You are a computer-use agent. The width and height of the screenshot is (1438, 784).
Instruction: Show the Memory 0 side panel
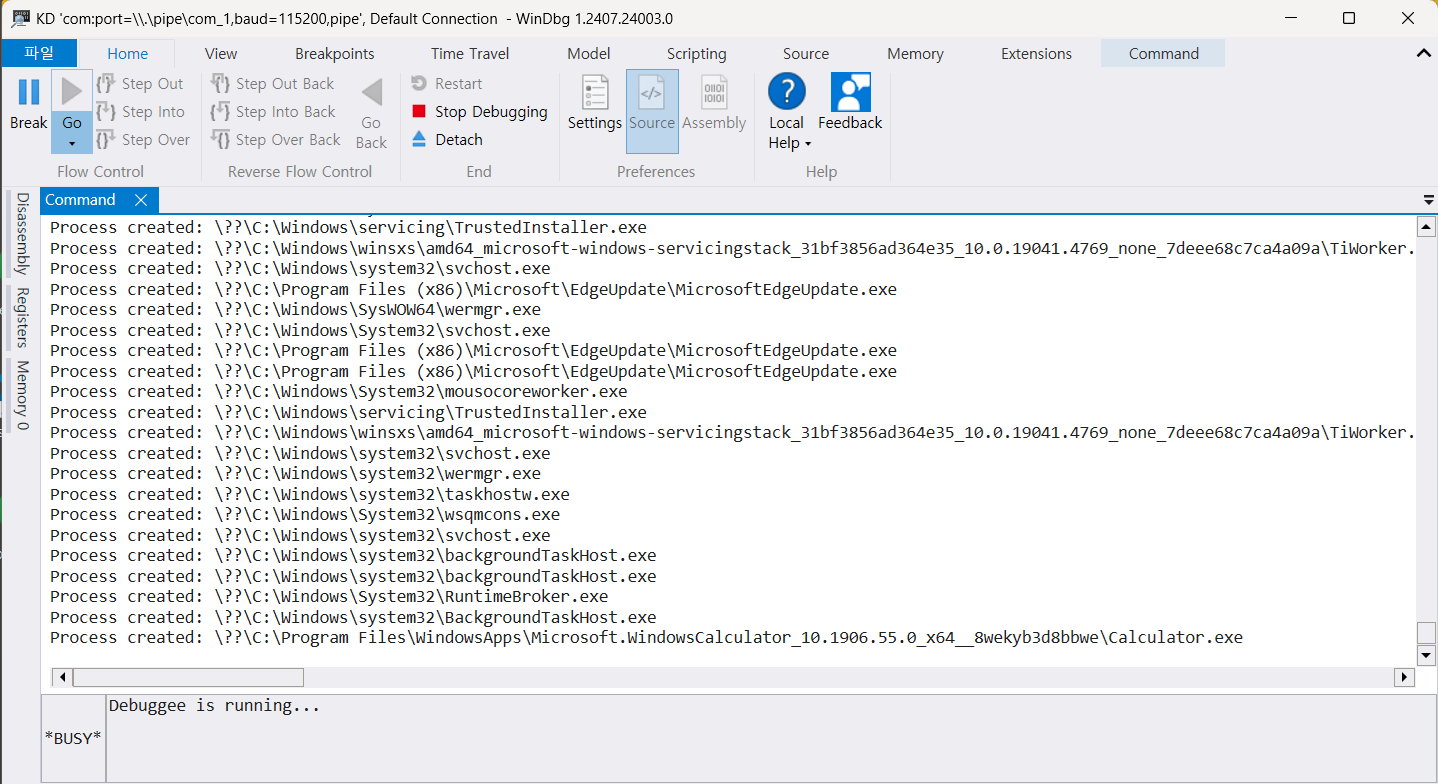pyautogui.click(x=22, y=395)
